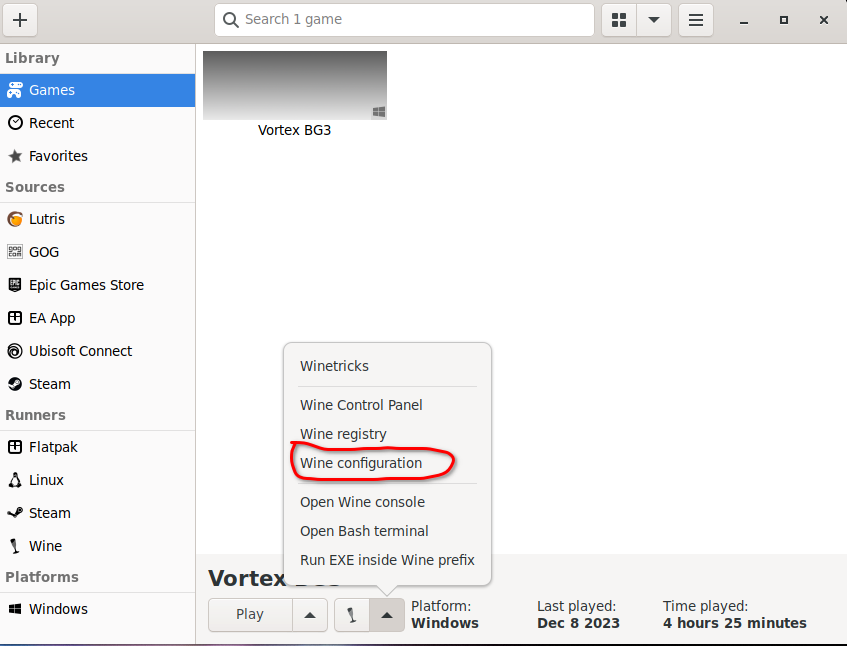
Task: Expand the Play options arrow
Action: click(310, 615)
